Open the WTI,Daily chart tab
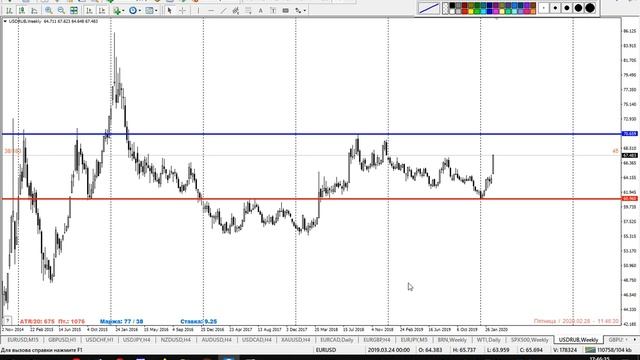640x360 pixels. click(x=488, y=340)
